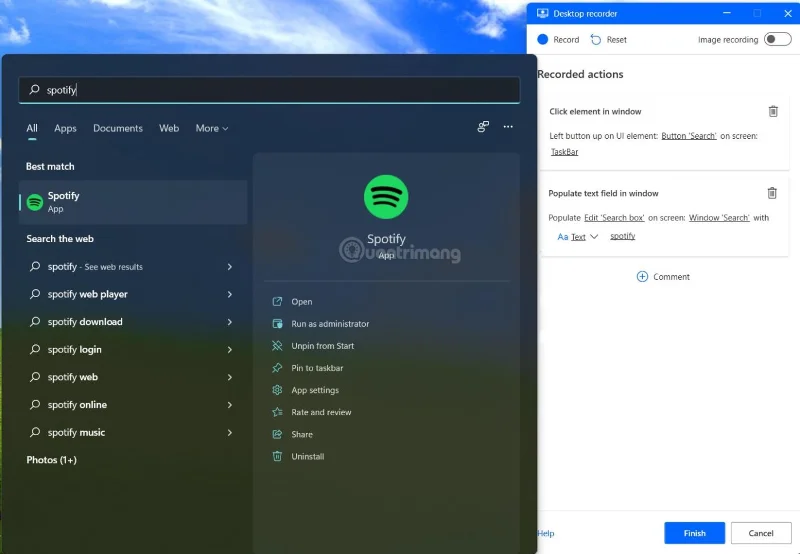Viewport: 800px width, 554px height.
Task: Click 'spotify web' web suggestion
Action: [72, 377]
